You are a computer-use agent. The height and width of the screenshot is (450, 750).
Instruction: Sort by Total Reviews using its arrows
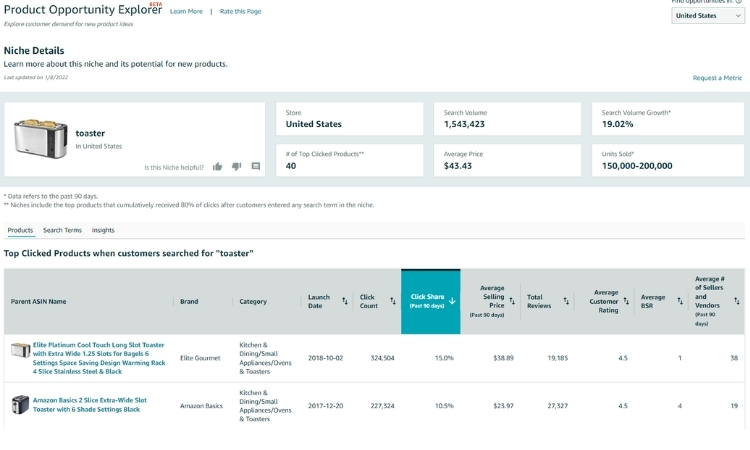pos(566,301)
